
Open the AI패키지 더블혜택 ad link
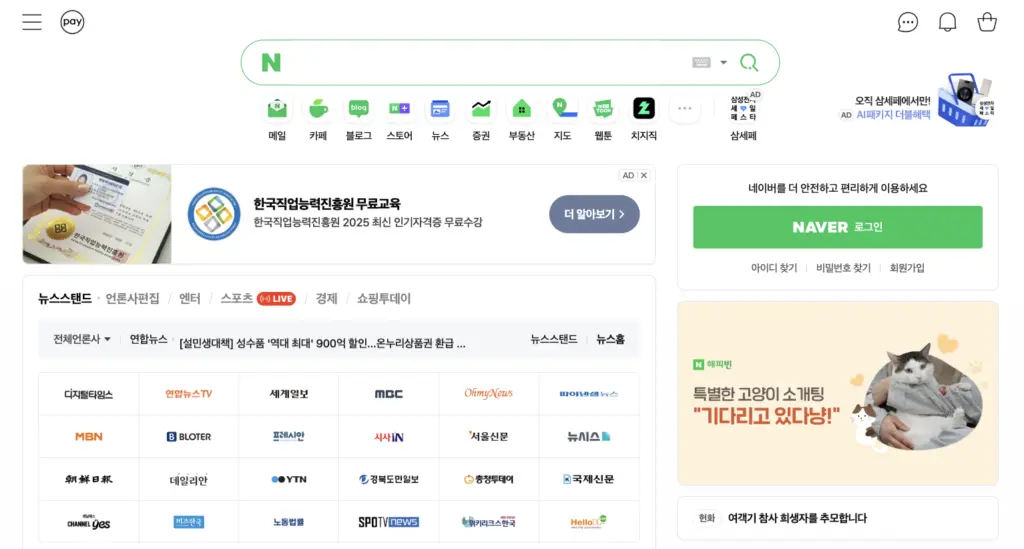(893, 115)
